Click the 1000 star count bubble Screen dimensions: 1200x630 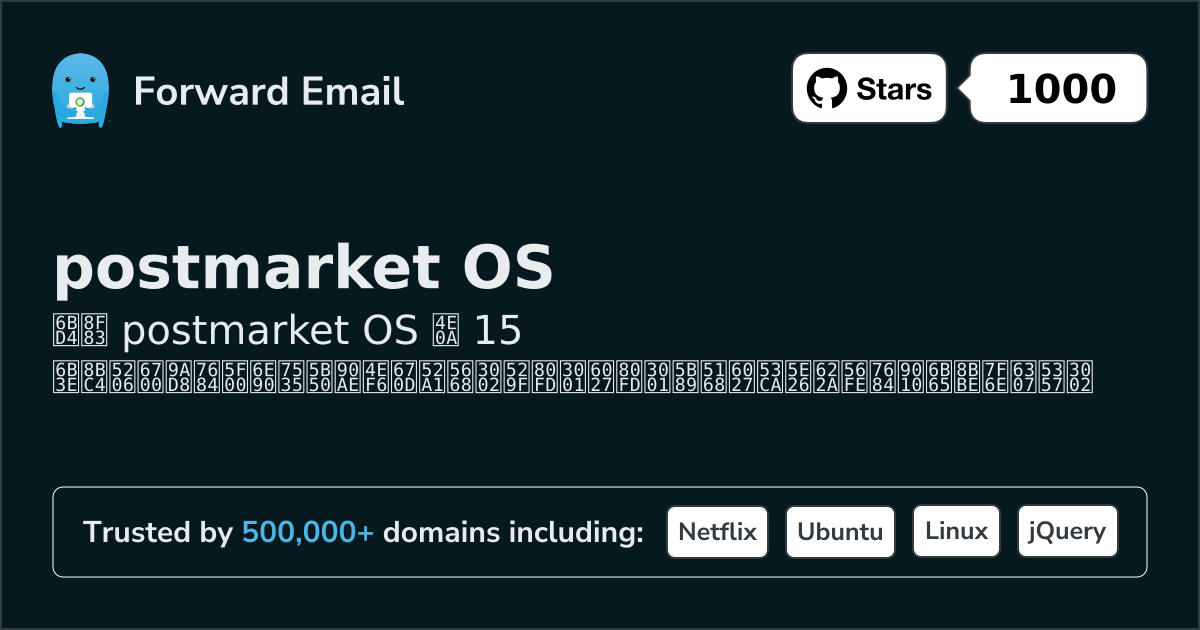(x=1060, y=89)
